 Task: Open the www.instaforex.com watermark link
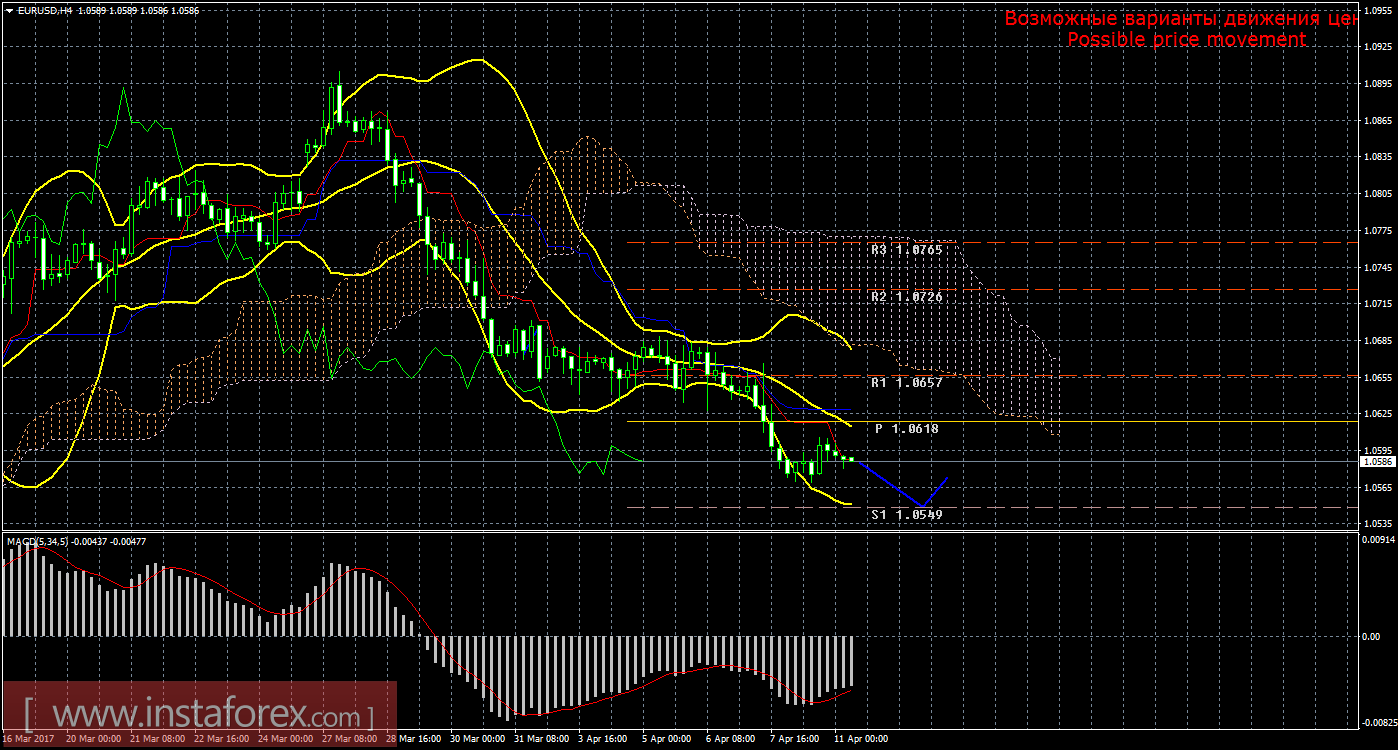click(200, 716)
